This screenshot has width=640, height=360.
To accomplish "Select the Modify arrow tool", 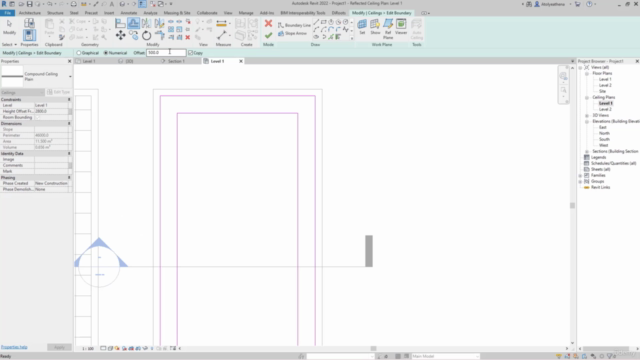I will pos(9,27).
